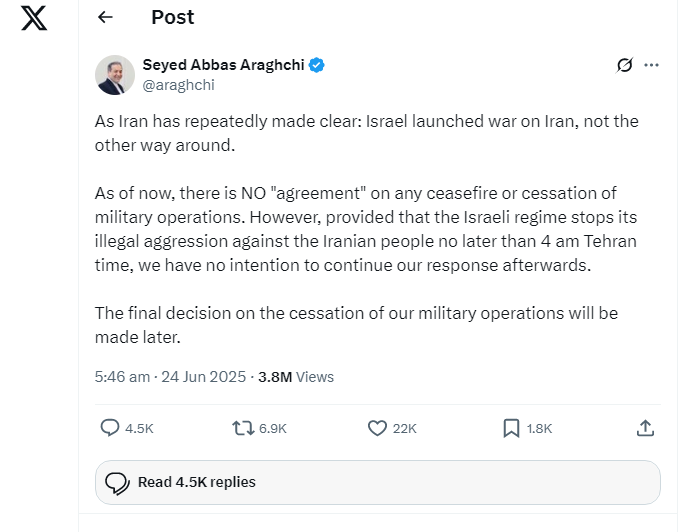Image resolution: width=693 pixels, height=532 pixels.
Task: Click the reply speech bubble icon
Action: (x=110, y=428)
